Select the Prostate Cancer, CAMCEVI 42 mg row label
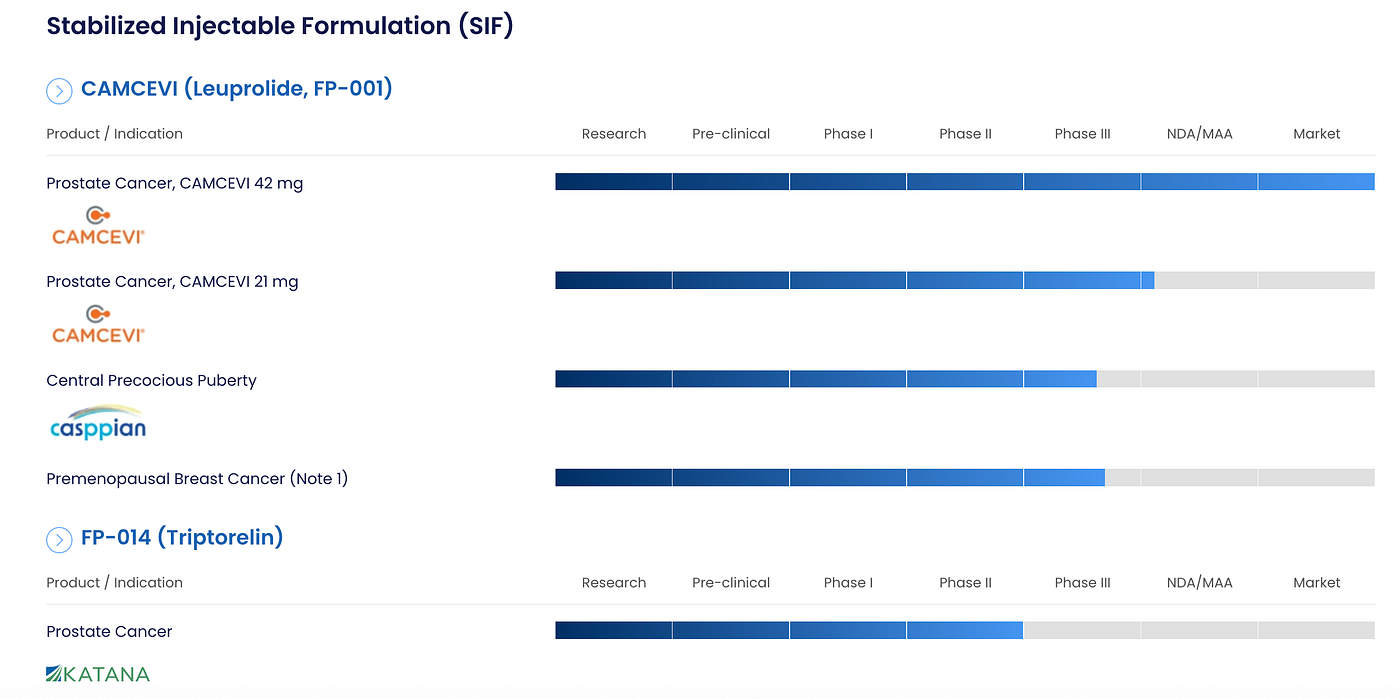The height and width of the screenshot is (699, 1400). point(175,183)
